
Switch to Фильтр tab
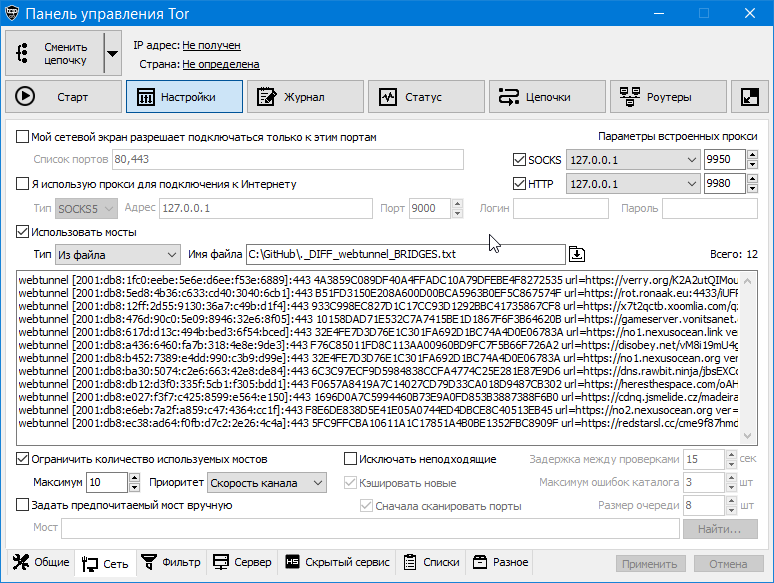coord(171,562)
